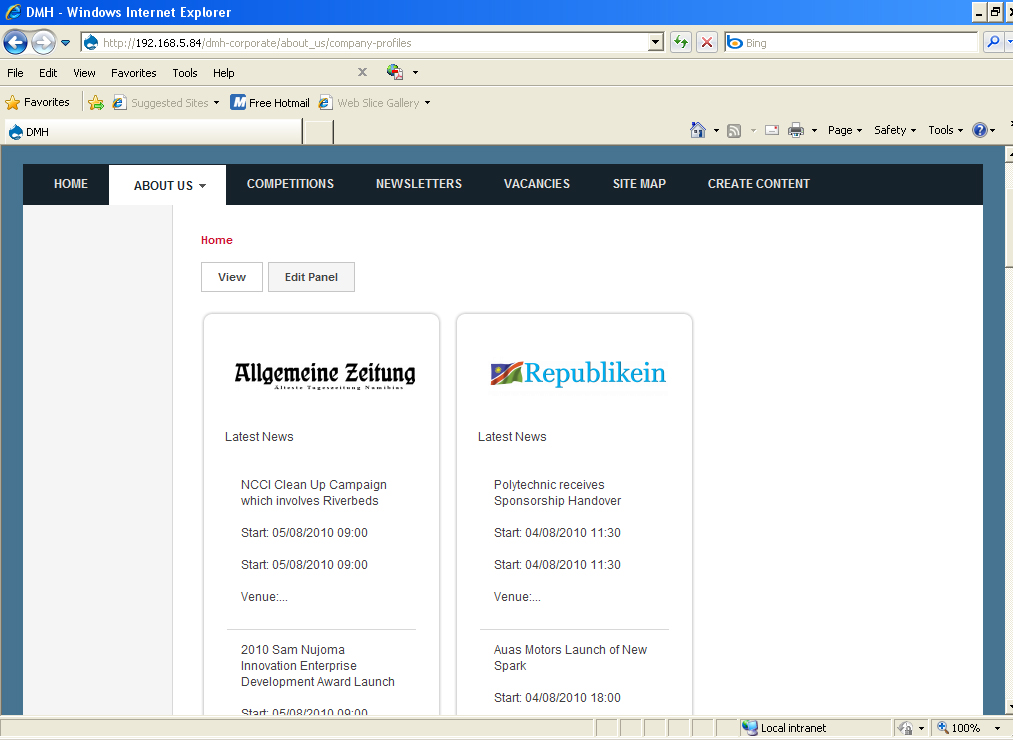1013x740 pixels.
Task: Click the Bing search magnifier button
Action: tap(992, 42)
